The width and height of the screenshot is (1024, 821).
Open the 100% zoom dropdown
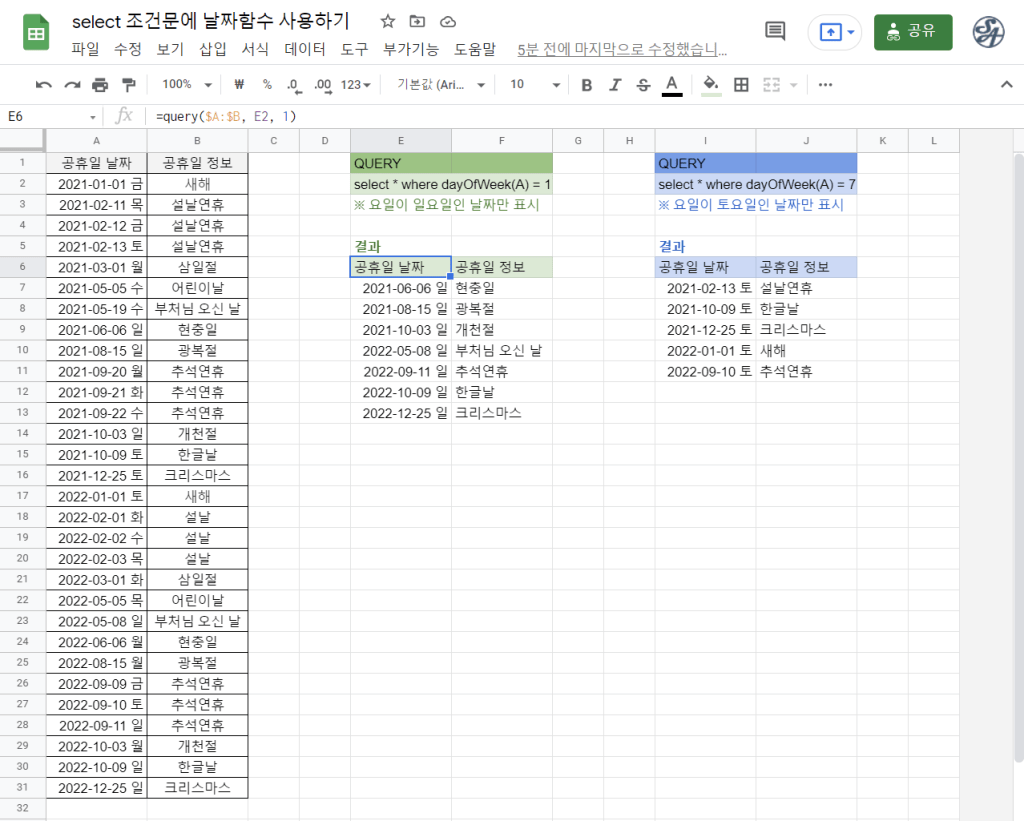187,85
